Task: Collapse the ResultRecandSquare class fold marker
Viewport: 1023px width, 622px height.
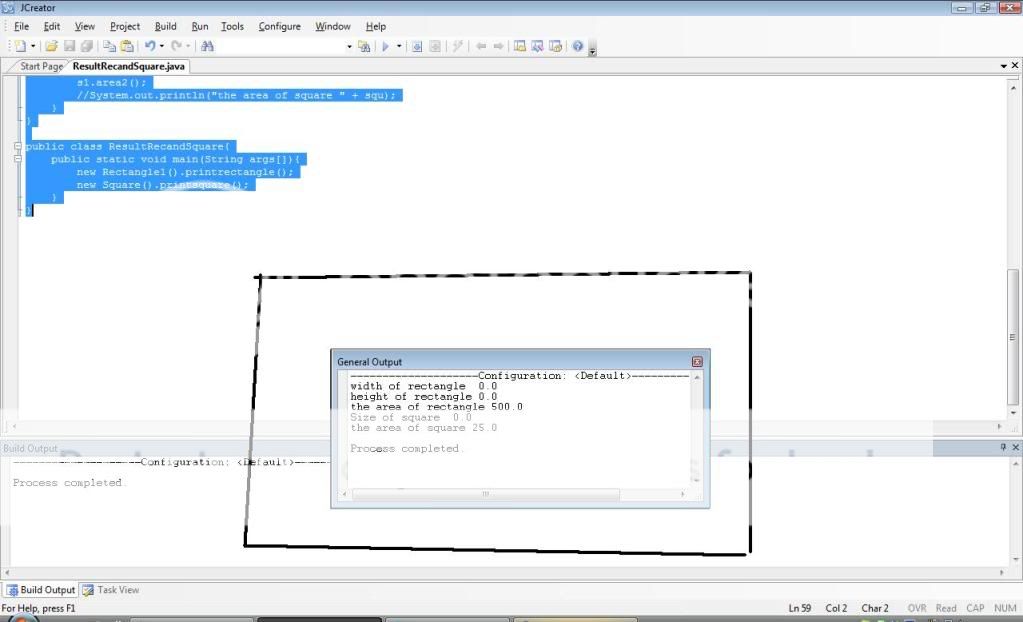Action: pos(18,146)
